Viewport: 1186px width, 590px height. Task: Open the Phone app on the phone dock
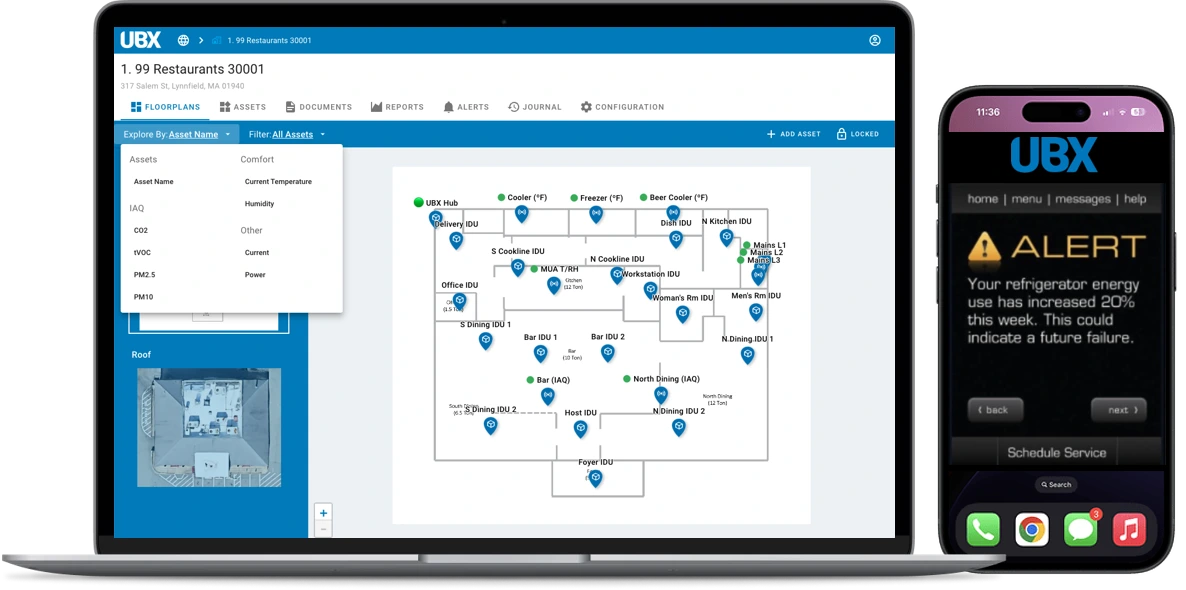pyautogui.click(x=983, y=529)
